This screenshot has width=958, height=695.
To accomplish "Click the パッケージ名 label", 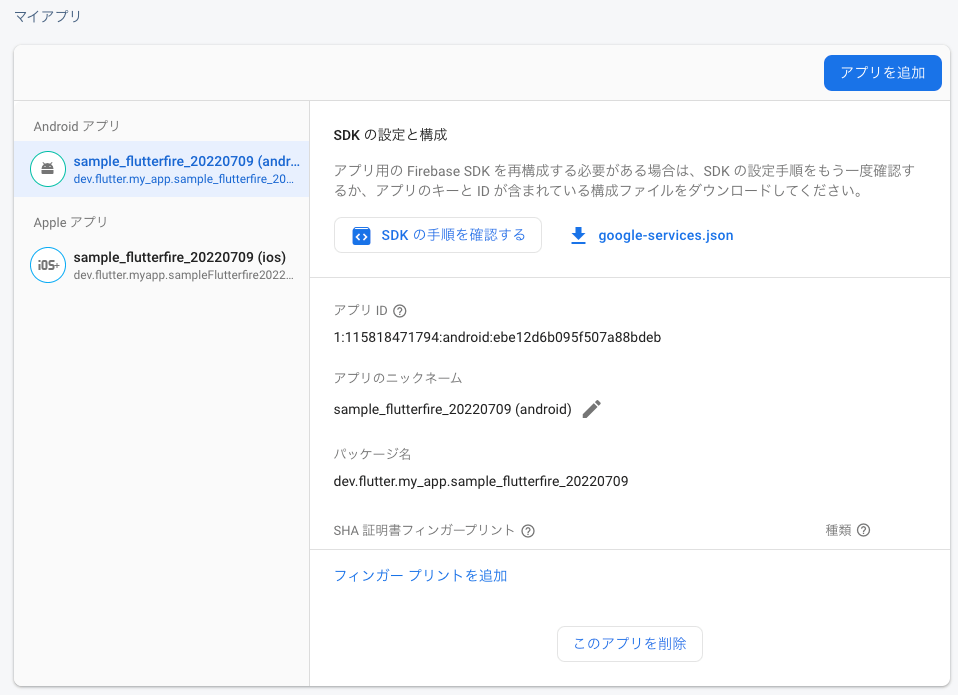I will [x=372, y=454].
